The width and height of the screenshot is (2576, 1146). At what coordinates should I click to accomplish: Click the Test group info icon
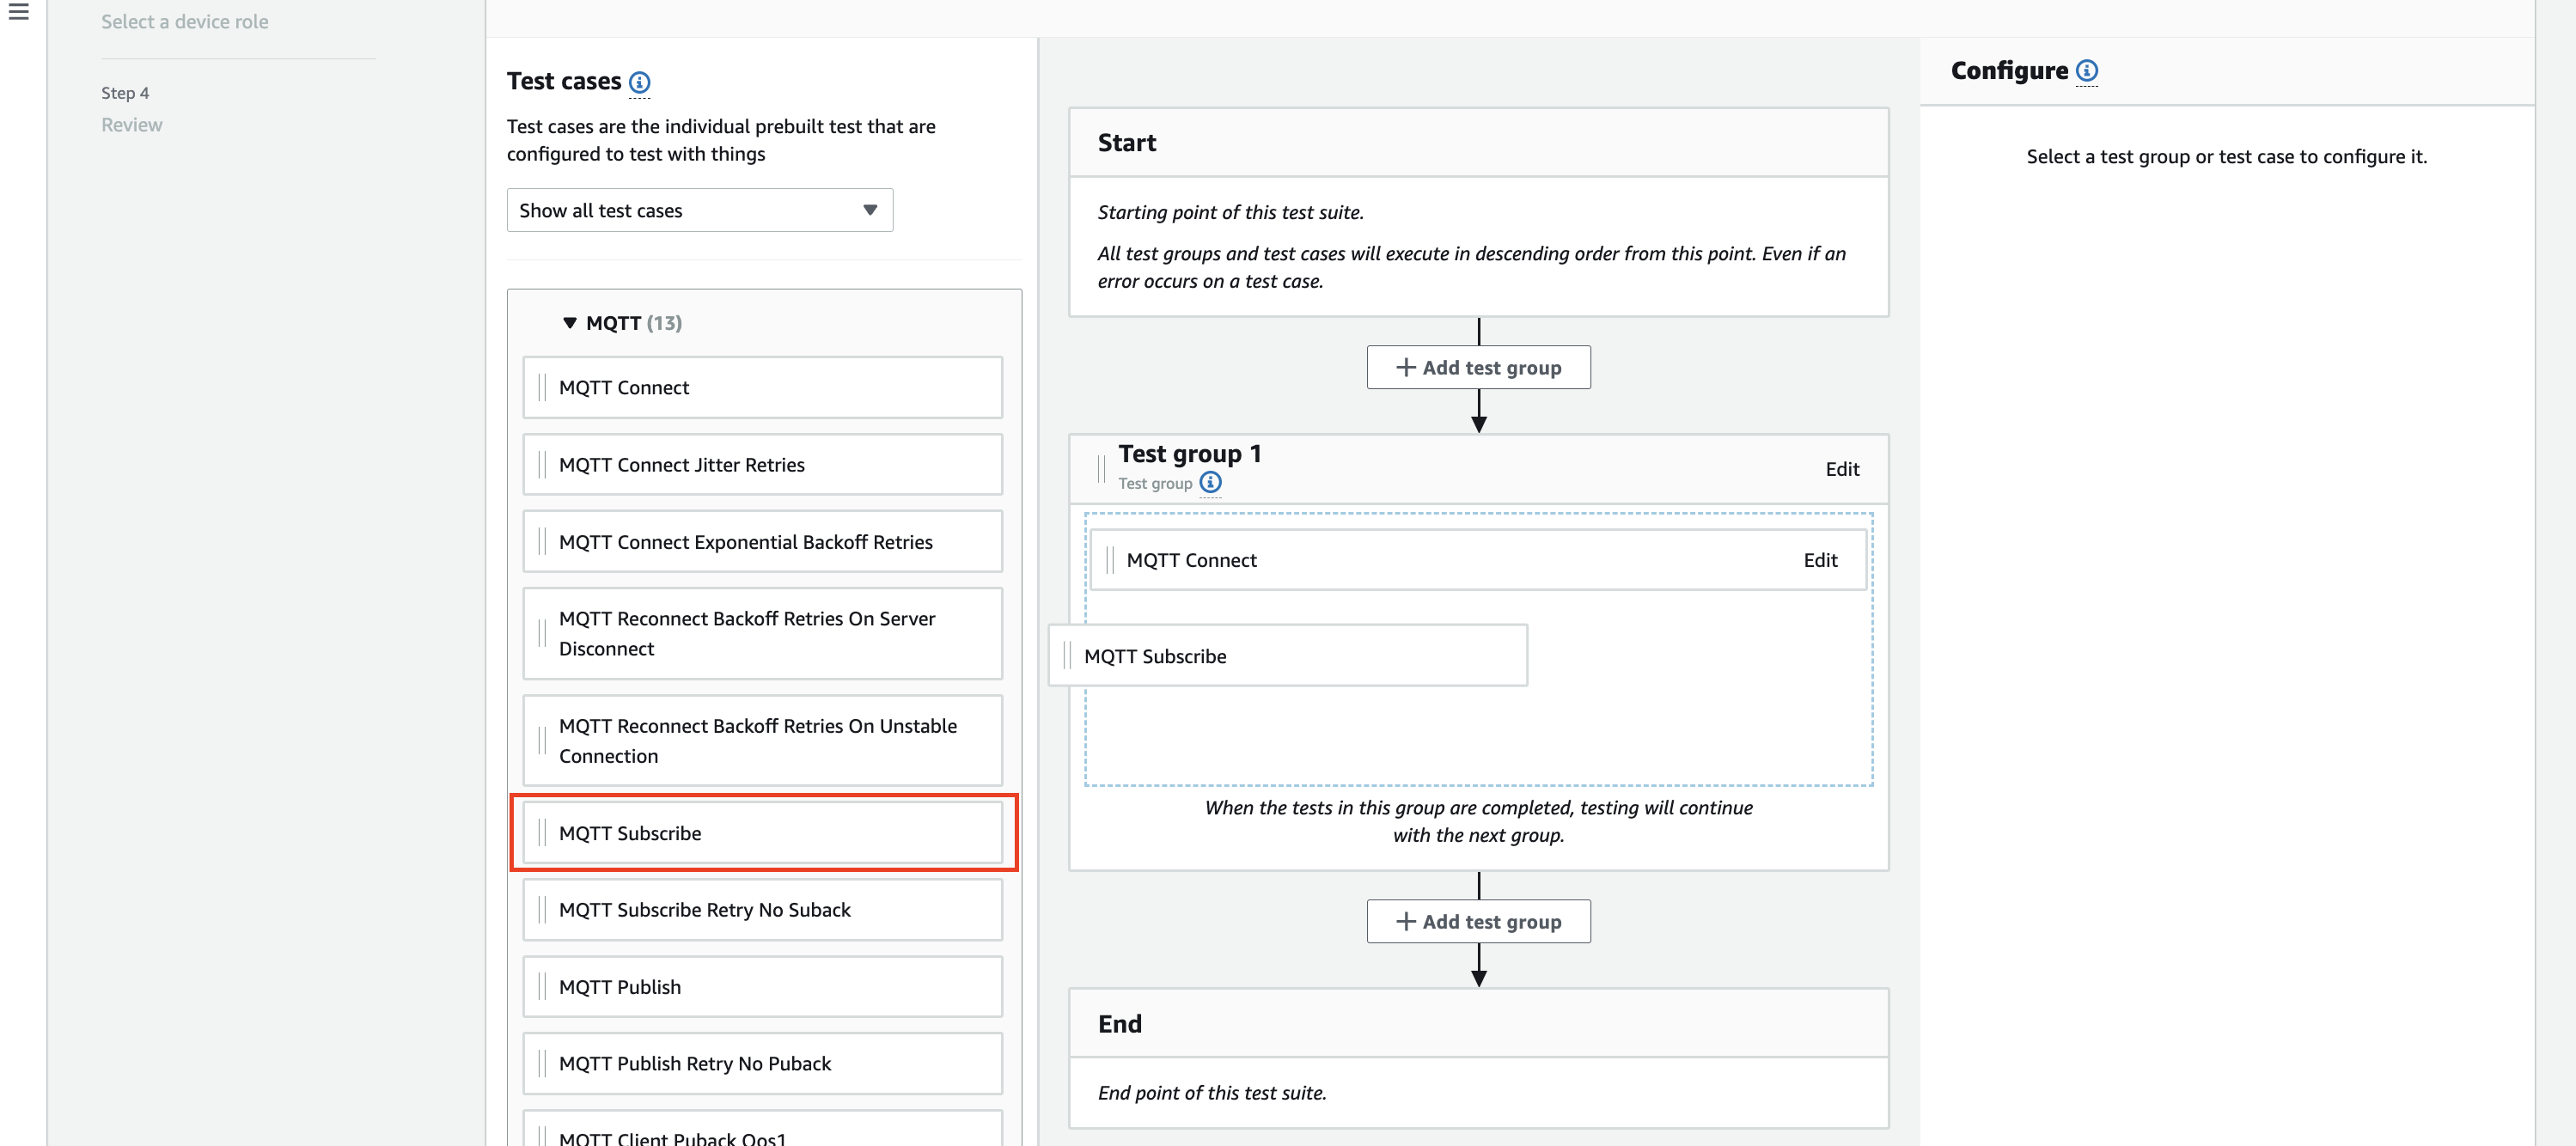(x=1210, y=483)
